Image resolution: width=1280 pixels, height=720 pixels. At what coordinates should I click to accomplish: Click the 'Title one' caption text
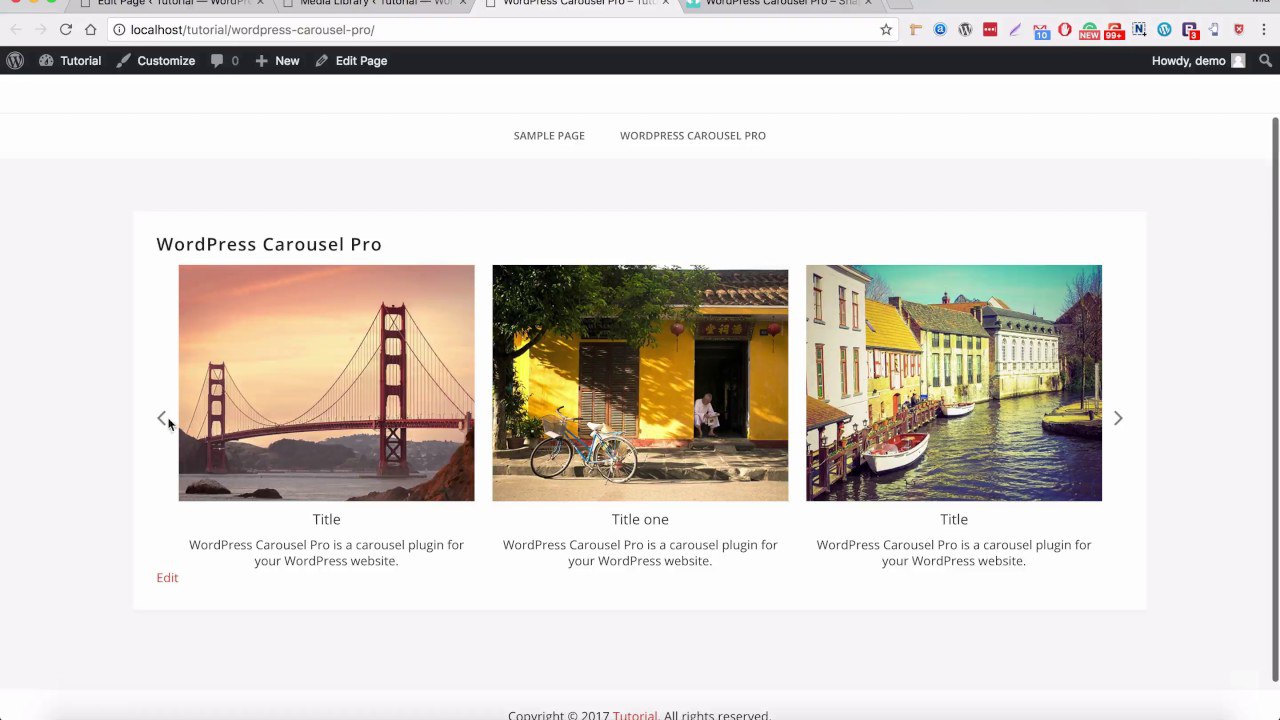pos(640,519)
